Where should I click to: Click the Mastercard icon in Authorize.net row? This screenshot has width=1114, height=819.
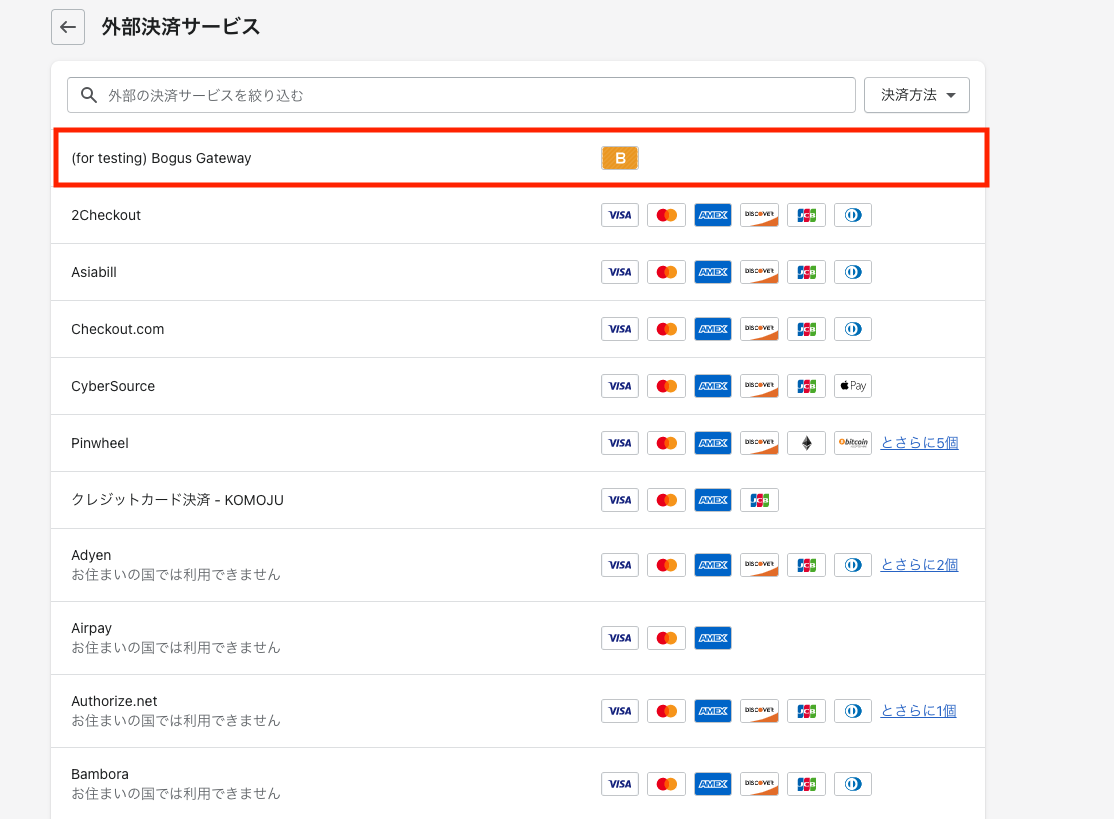tap(666, 711)
